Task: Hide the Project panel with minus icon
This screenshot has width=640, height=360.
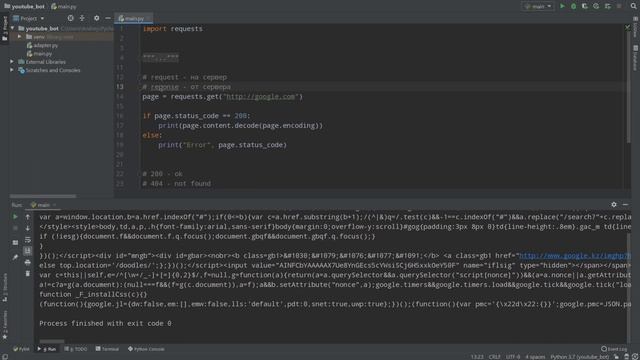Action: pos(108,18)
